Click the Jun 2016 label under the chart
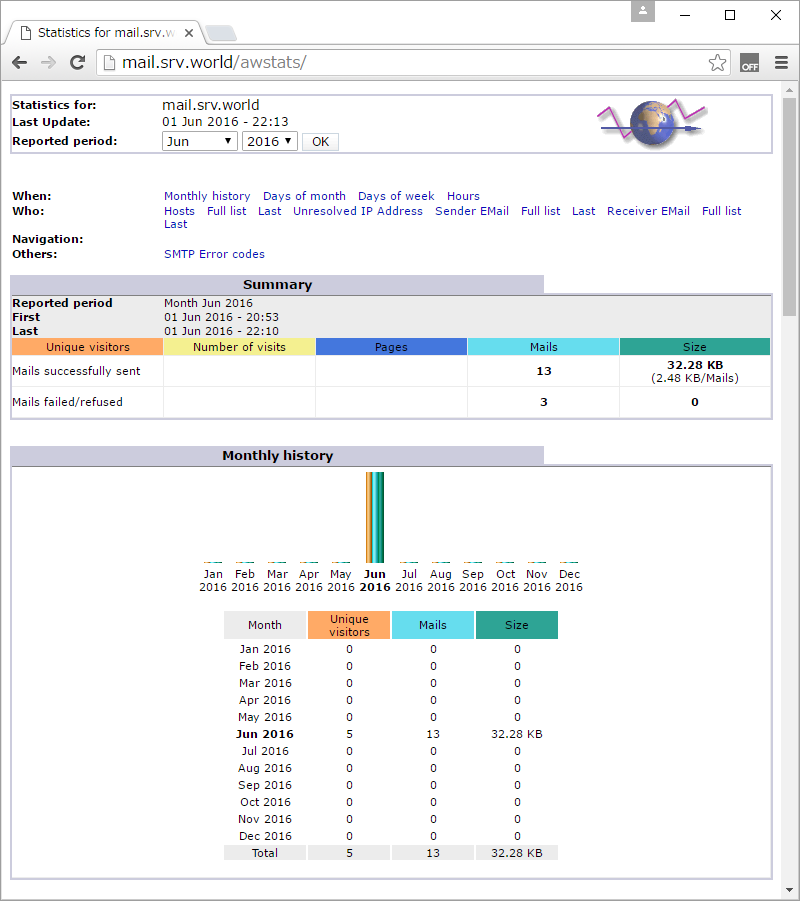The width and height of the screenshot is (800, 901). click(375, 580)
